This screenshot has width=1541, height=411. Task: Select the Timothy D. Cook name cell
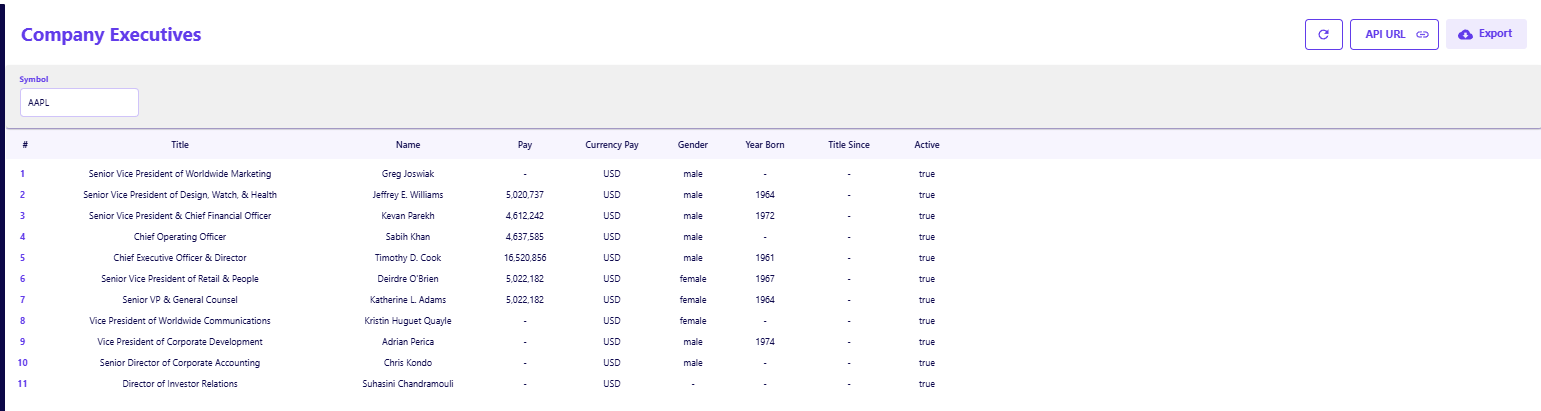coord(408,258)
